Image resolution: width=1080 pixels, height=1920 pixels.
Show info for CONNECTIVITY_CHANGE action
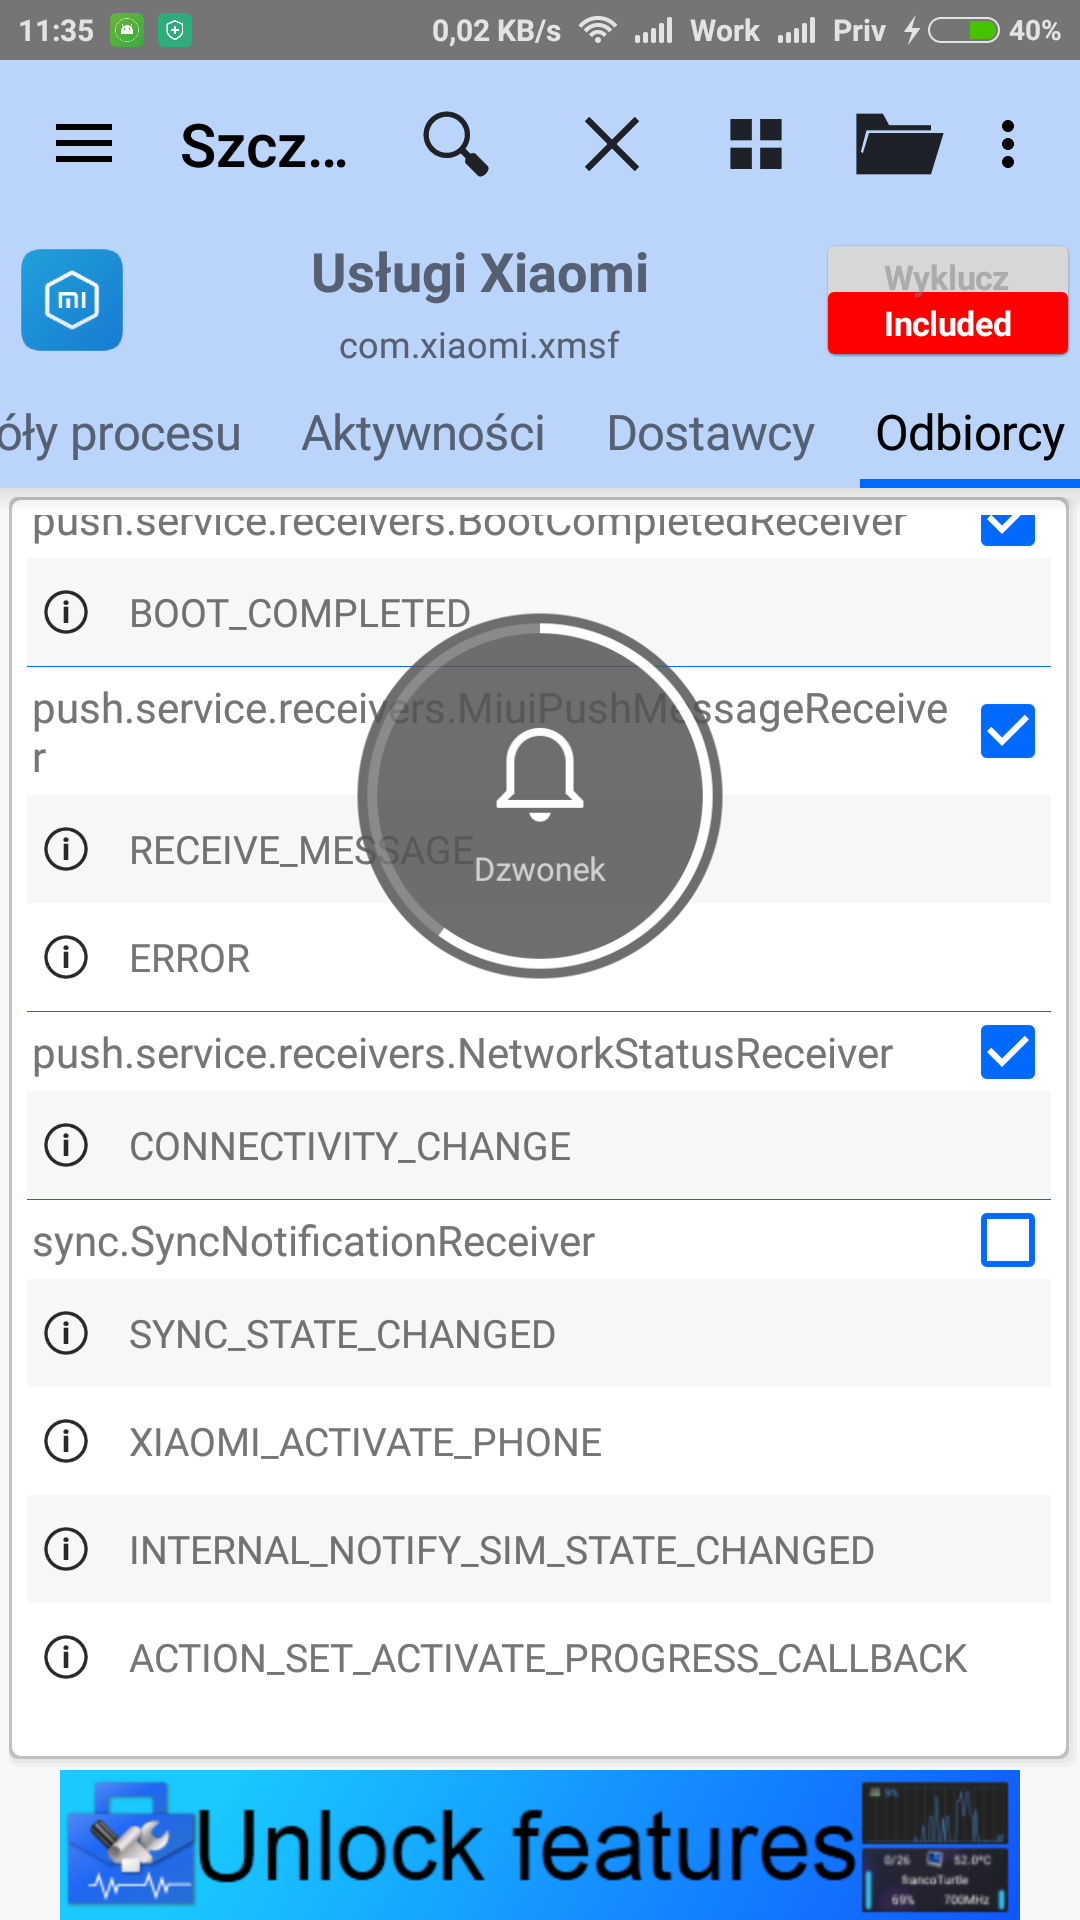pos(67,1145)
